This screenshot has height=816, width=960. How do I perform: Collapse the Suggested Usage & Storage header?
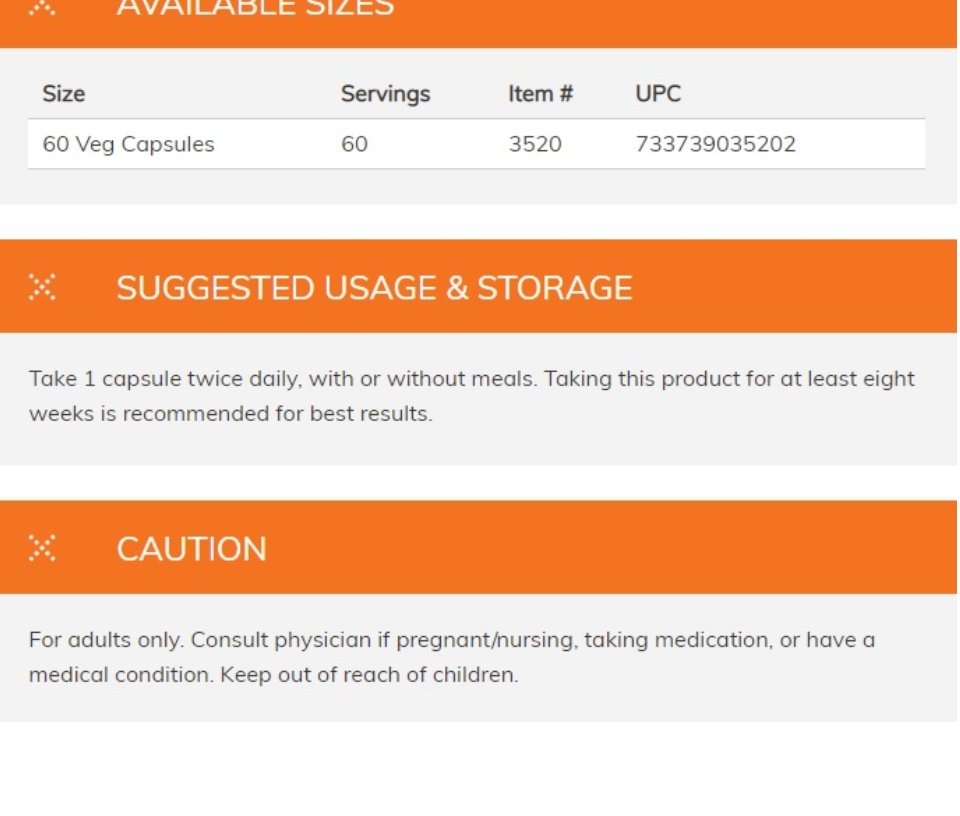click(478, 286)
